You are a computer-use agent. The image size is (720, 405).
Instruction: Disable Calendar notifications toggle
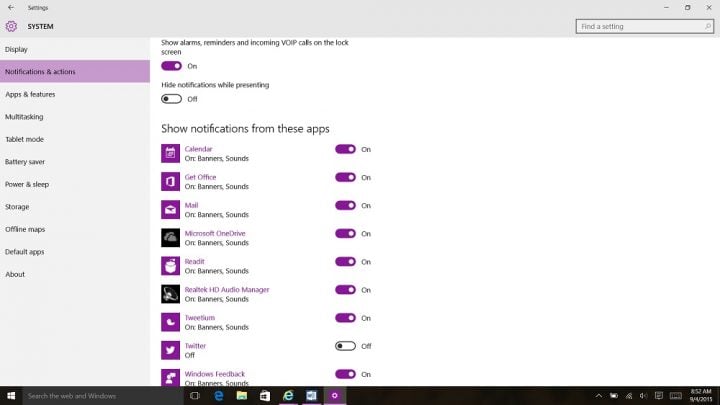(345, 149)
